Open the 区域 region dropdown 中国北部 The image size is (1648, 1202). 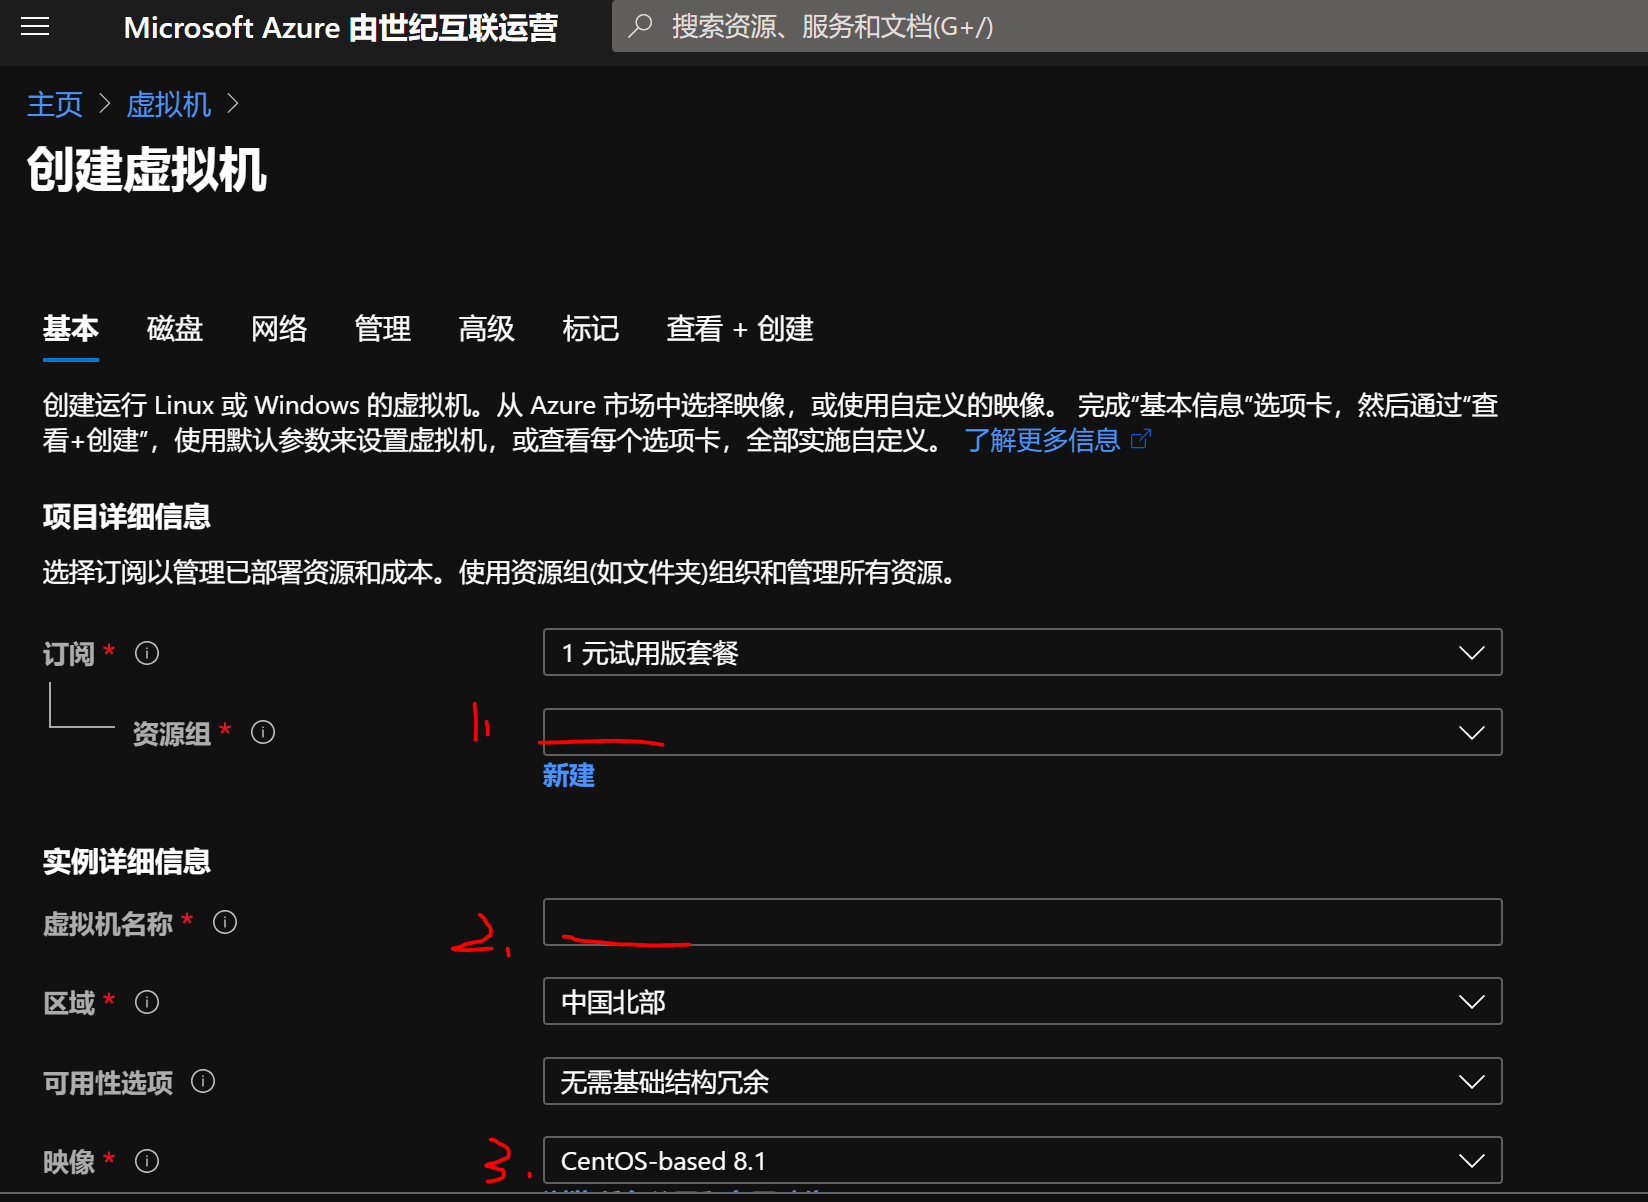[1022, 1001]
